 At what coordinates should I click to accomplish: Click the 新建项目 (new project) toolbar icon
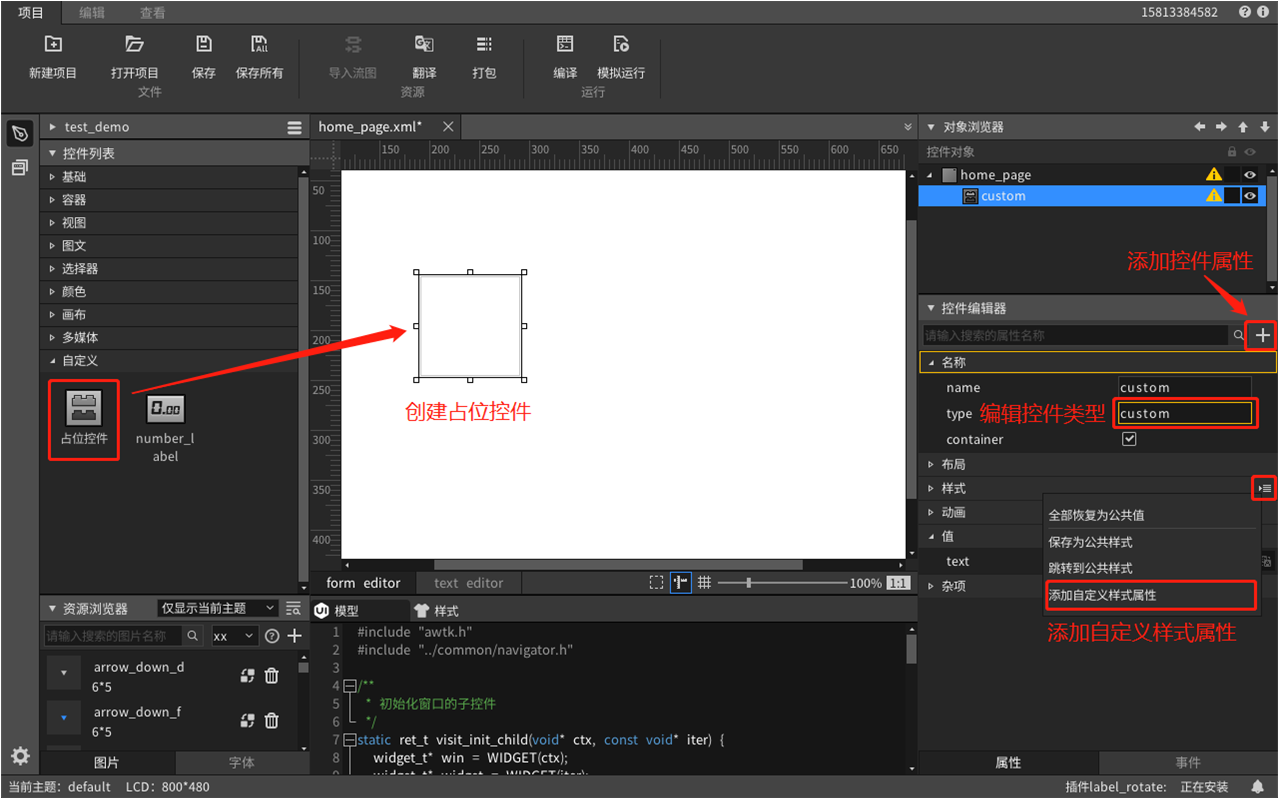[x=53, y=44]
